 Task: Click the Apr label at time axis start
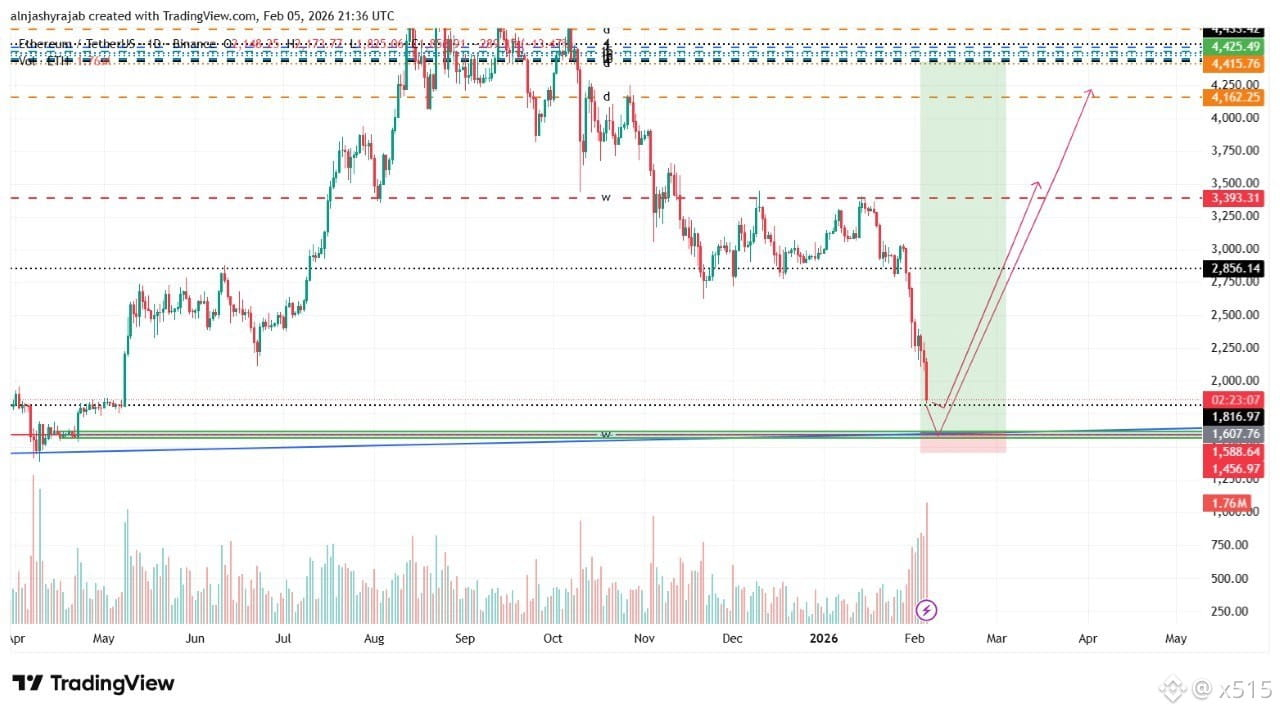click(17, 638)
